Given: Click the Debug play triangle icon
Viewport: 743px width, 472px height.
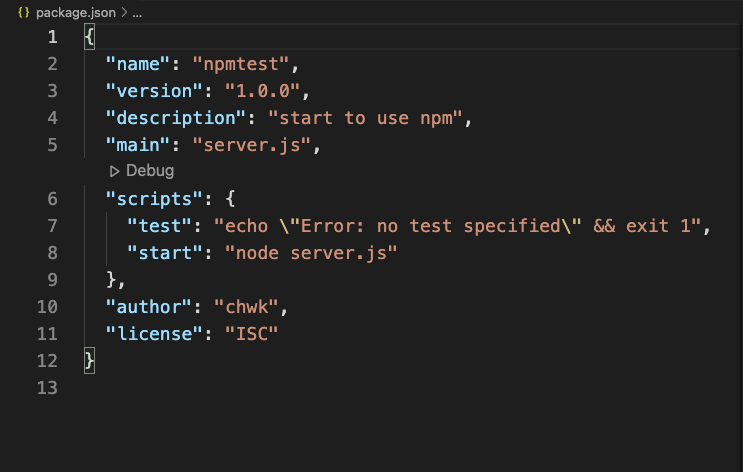Looking at the screenshot, I should point(115,171).
